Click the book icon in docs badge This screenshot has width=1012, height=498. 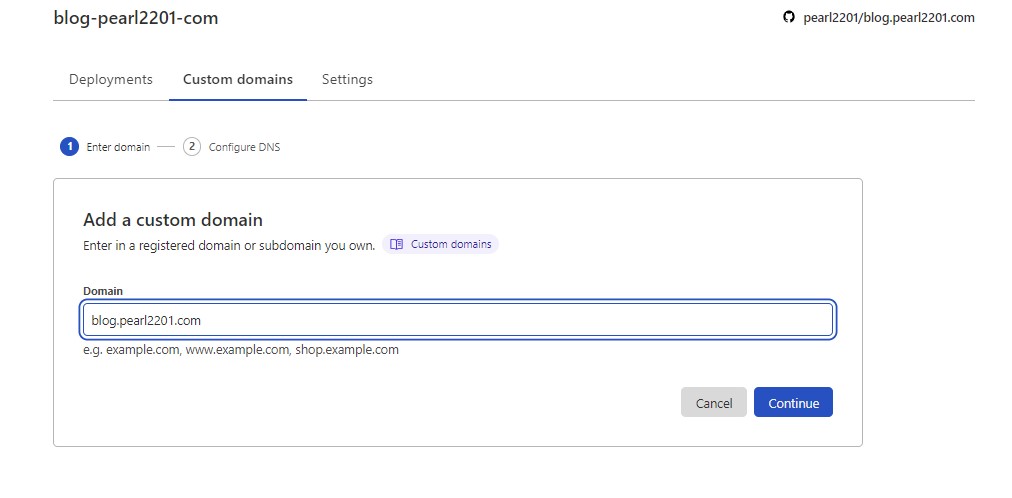point(397,244)
